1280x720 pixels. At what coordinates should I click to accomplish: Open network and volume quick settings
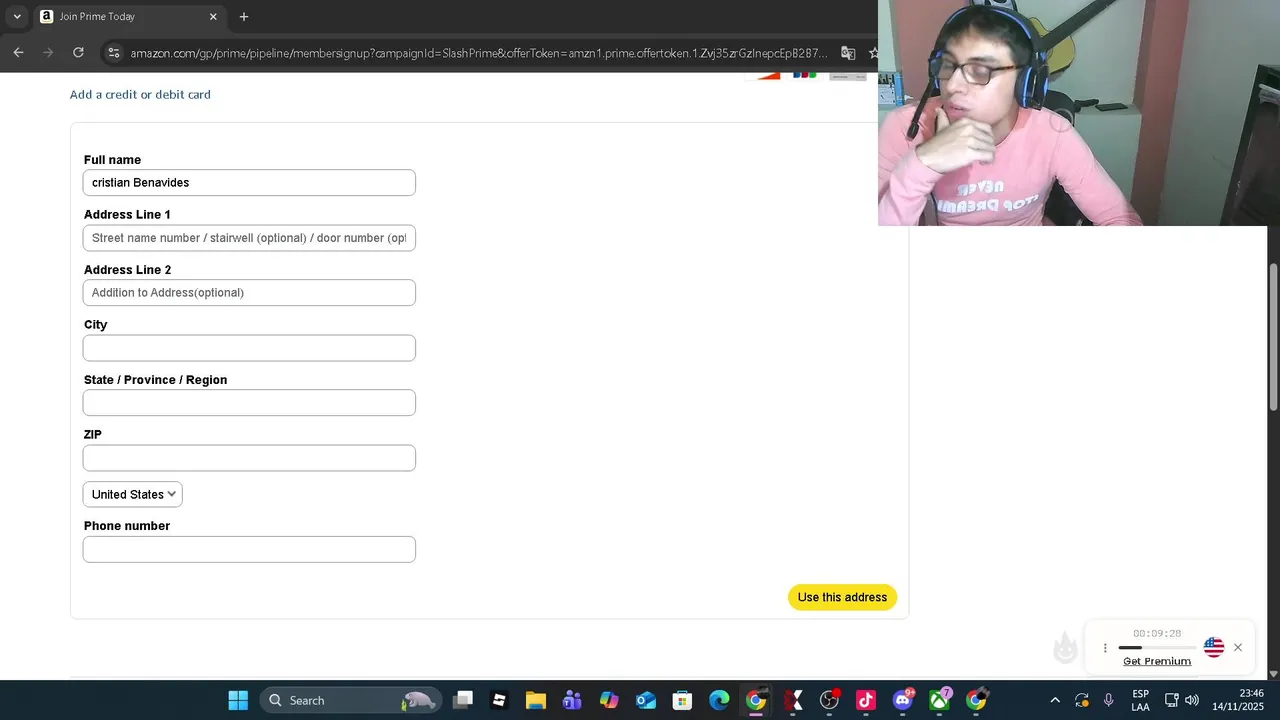pos(1181,700)
